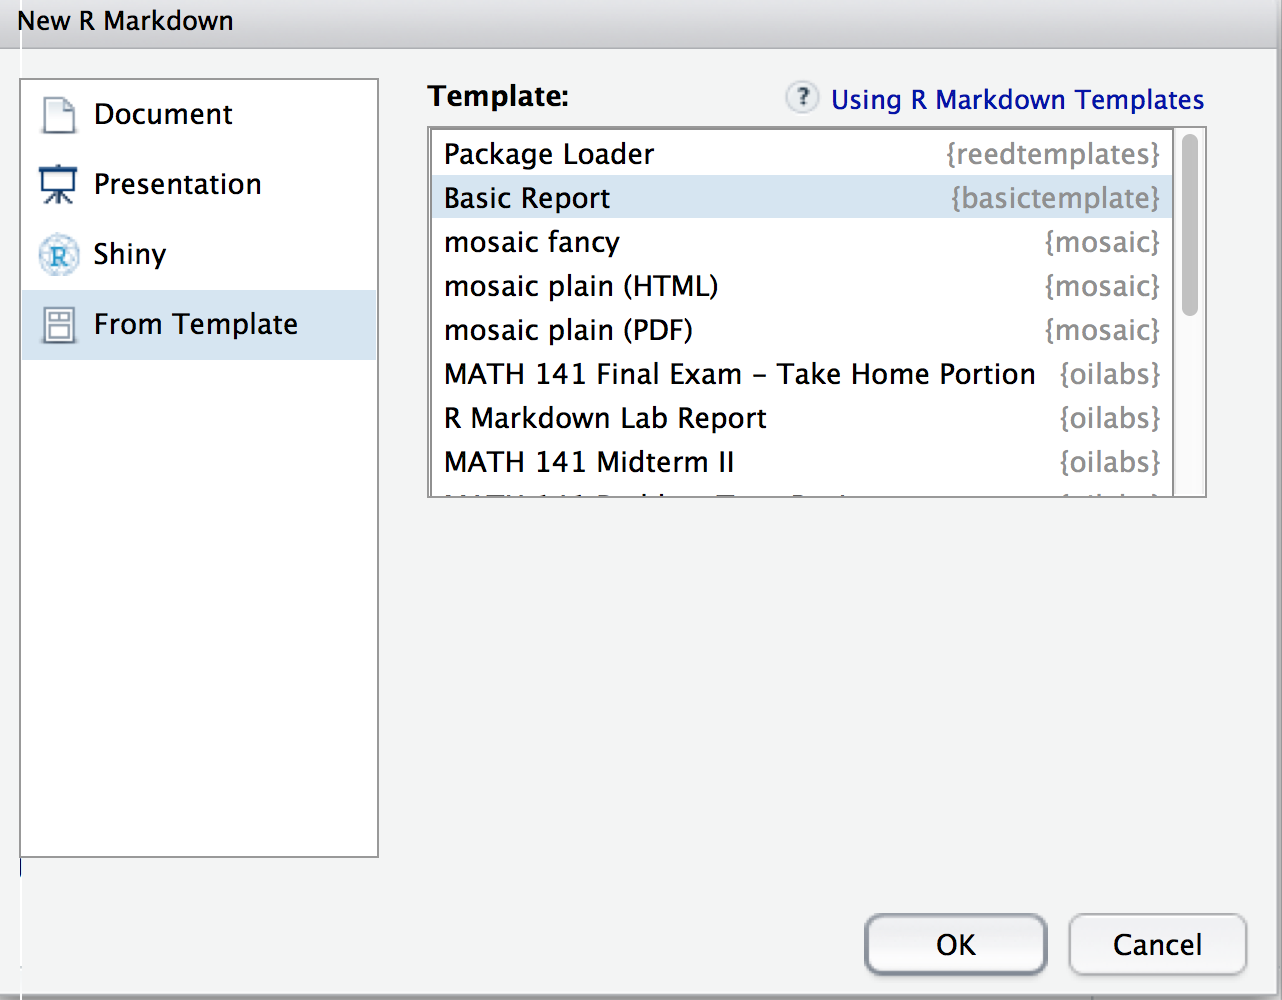Open Using R Markdown Templates link

(1017, 100)
